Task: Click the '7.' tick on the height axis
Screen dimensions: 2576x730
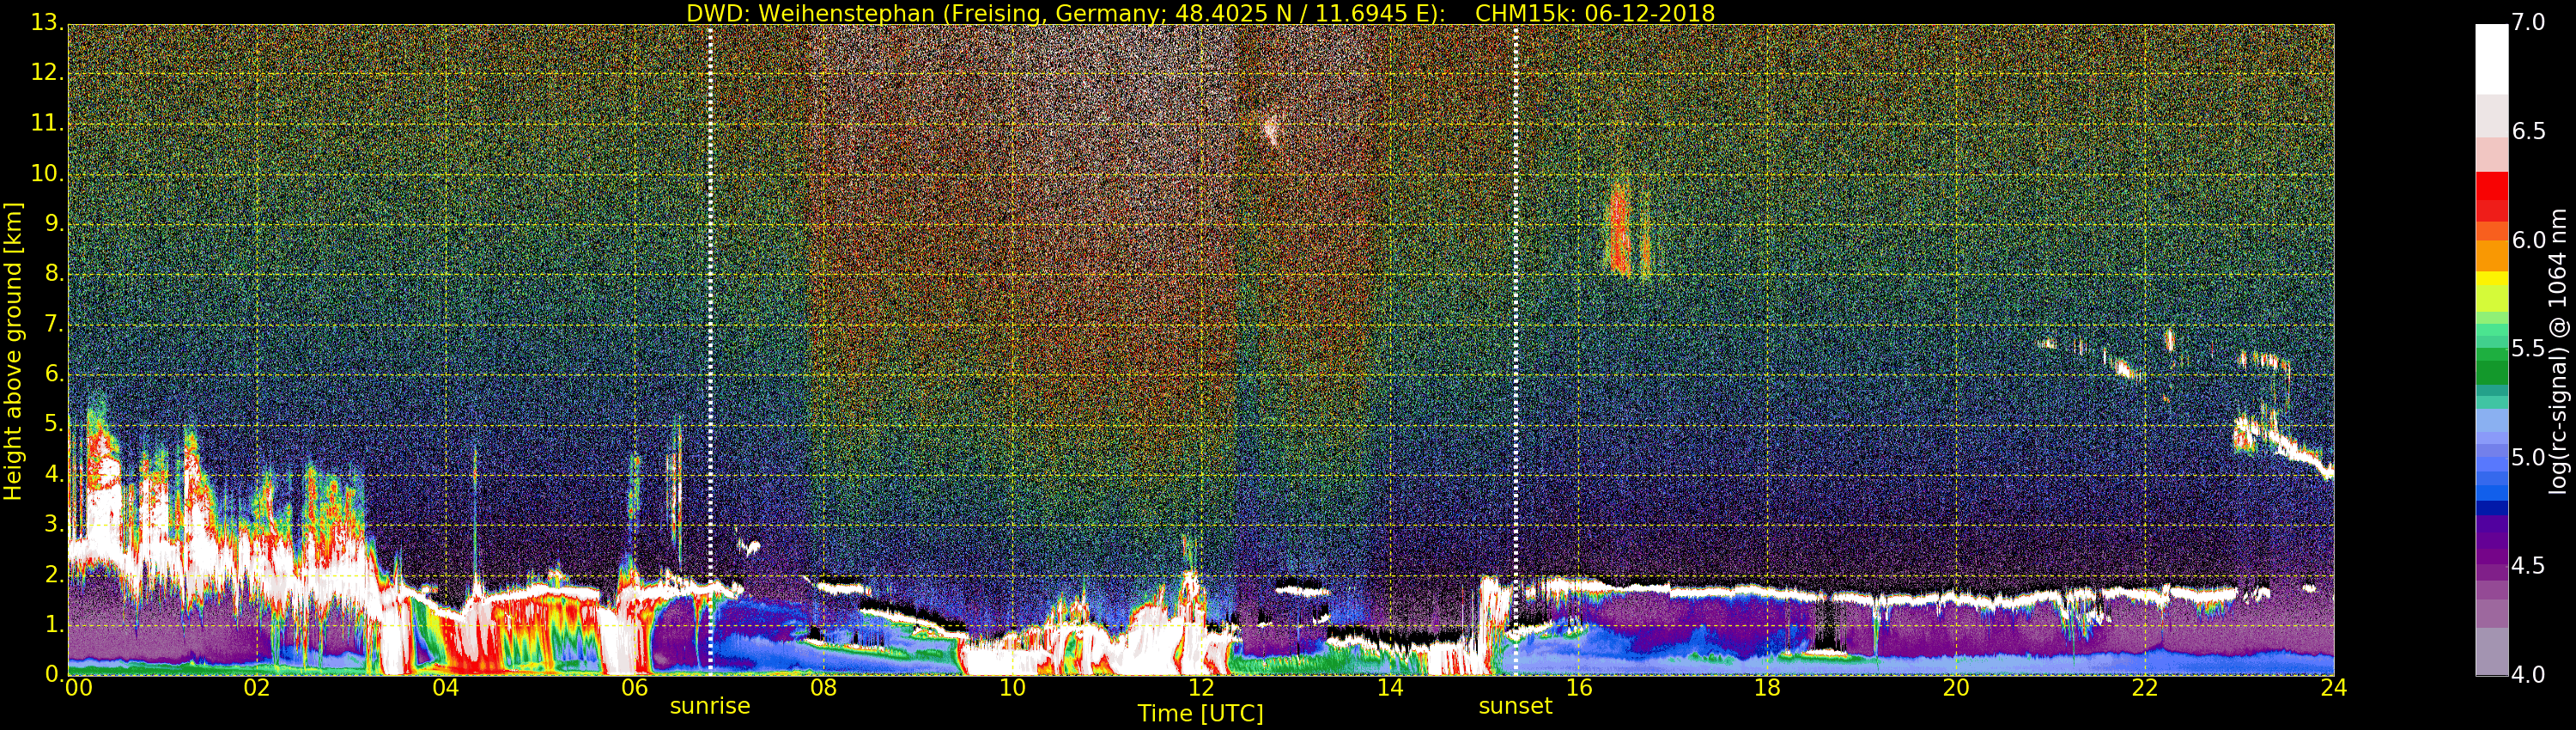Action: (x=54, y=324)
